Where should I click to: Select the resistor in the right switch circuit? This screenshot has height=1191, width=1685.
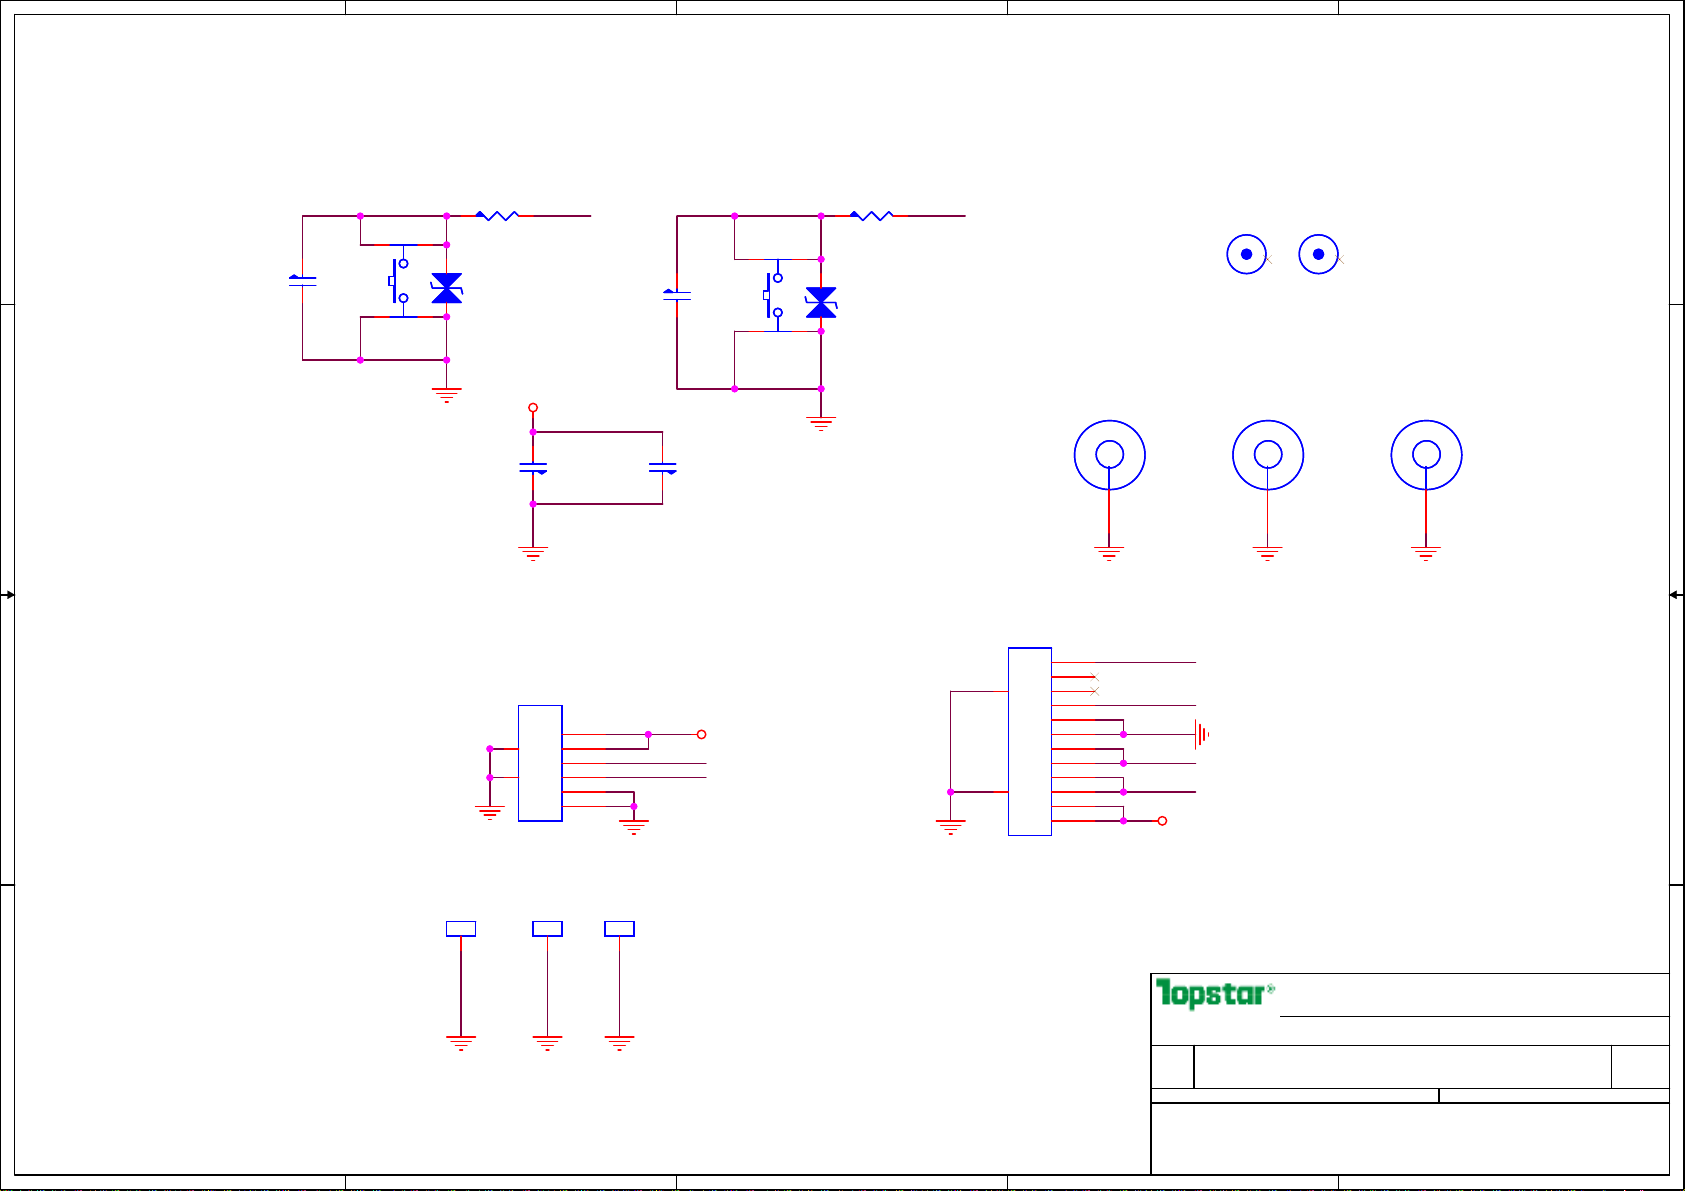pyautogui.click(x=871, y=215)
